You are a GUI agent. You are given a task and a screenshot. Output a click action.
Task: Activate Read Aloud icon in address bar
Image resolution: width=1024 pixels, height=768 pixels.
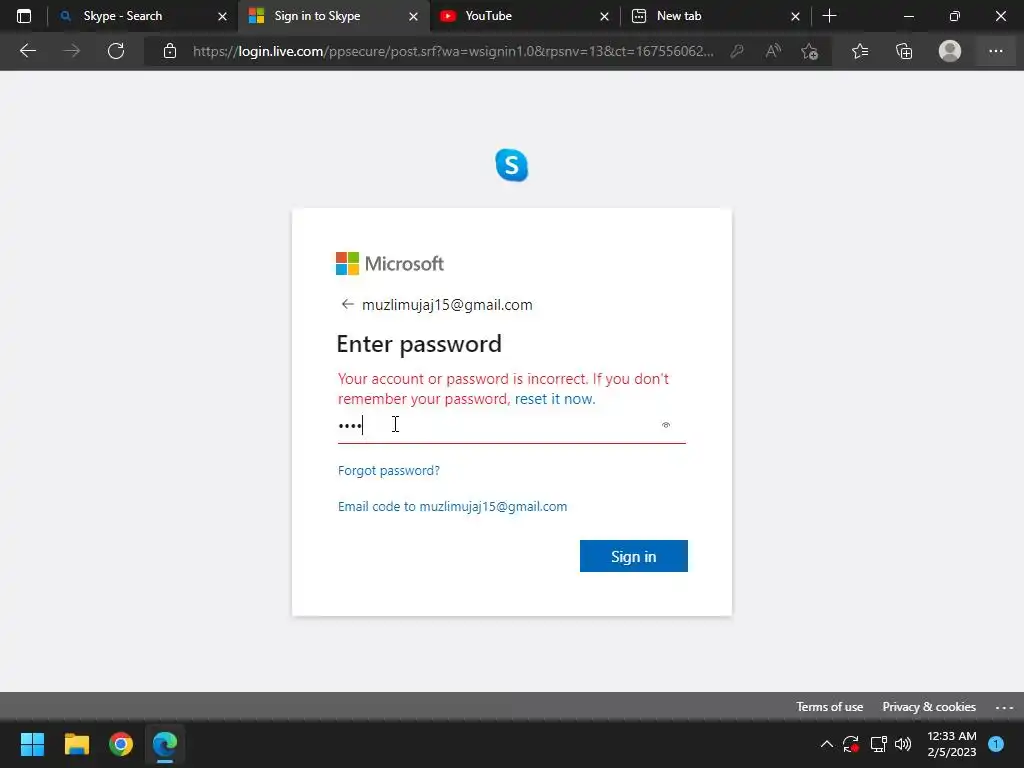point(773,51)
